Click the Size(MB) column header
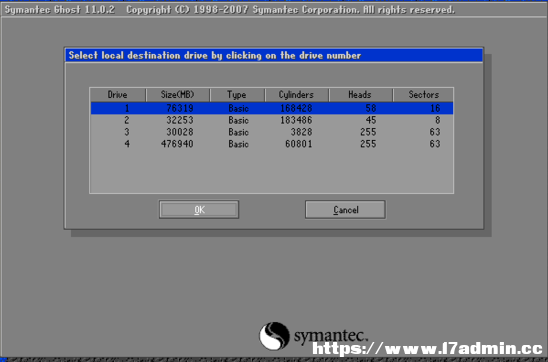 (178, 95)
